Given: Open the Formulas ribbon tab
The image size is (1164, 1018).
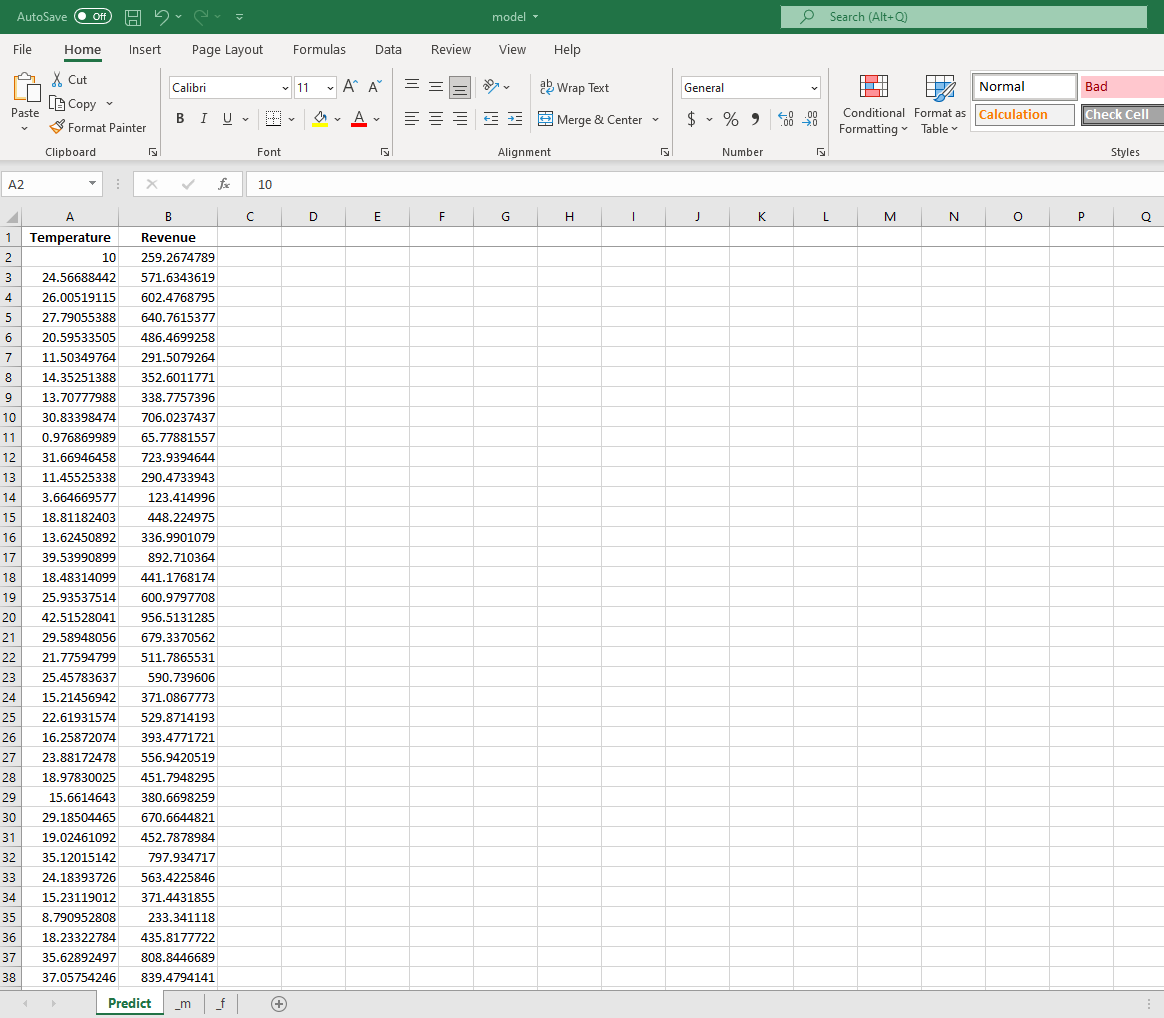Looking at the screenshot, I should [x=319, y=49].
